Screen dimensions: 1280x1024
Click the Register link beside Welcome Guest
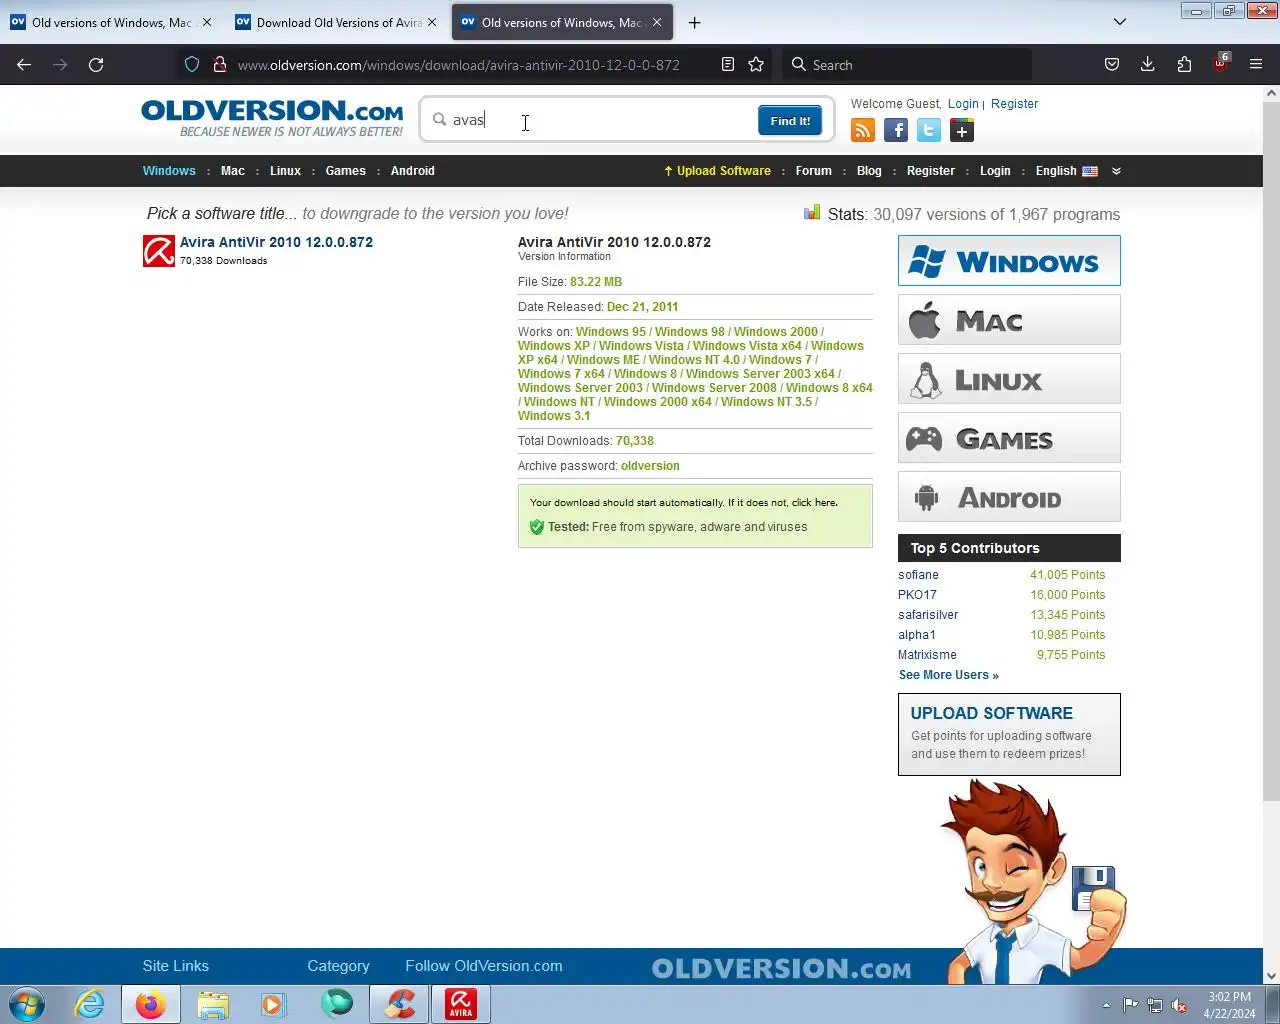click(x=1014, y=104)
